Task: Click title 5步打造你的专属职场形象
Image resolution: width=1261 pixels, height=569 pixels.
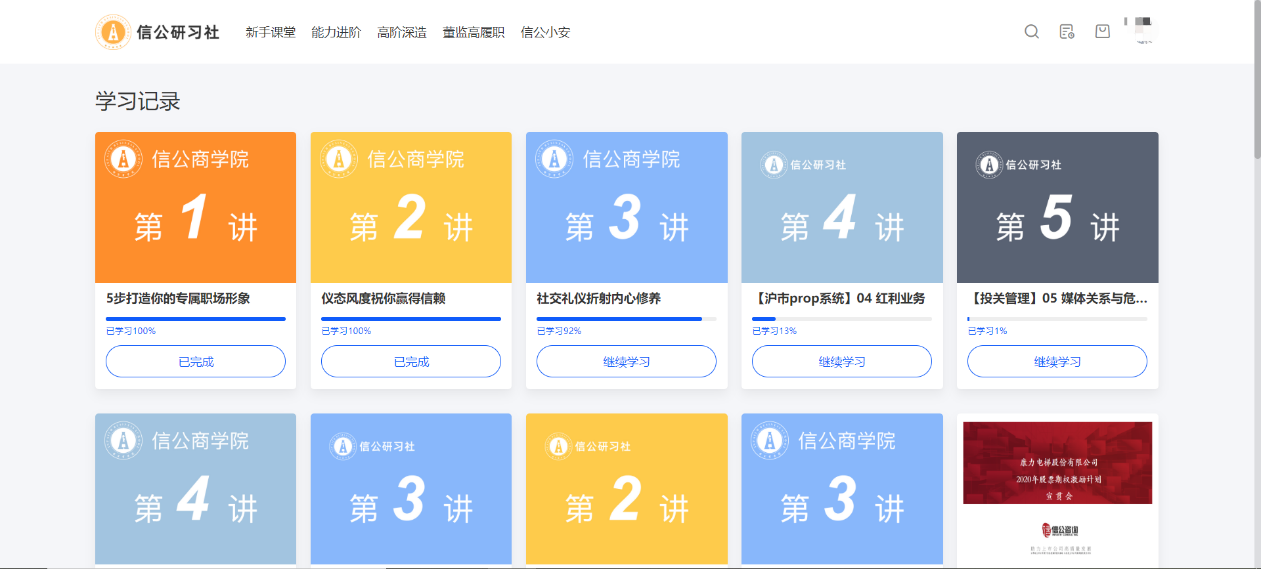Action: coord(178,298)
